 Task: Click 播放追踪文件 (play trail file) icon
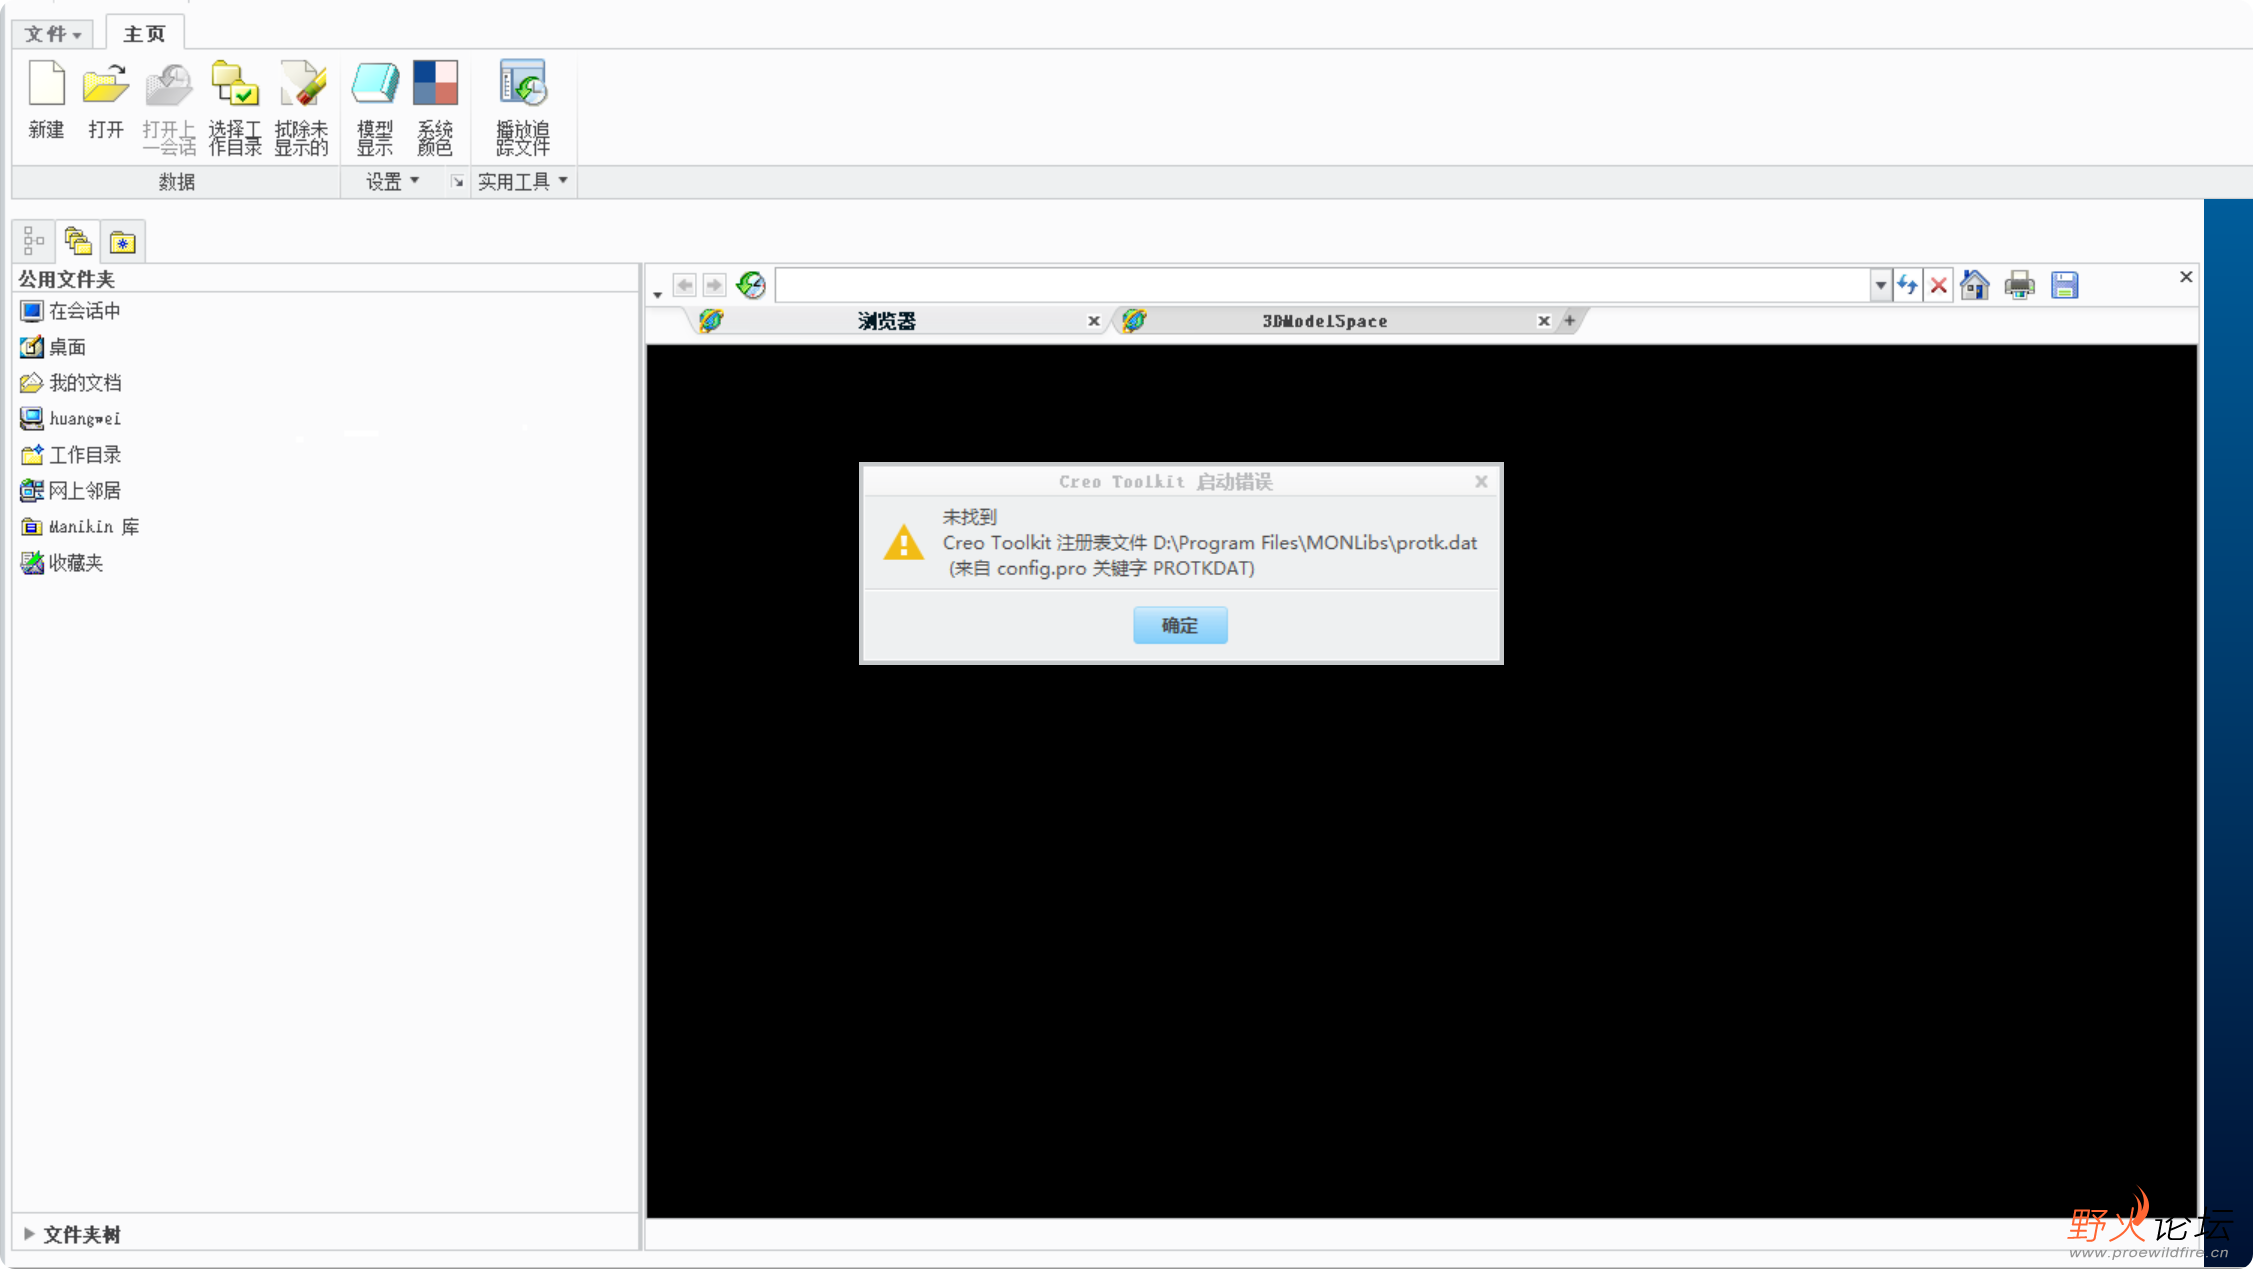522,108
